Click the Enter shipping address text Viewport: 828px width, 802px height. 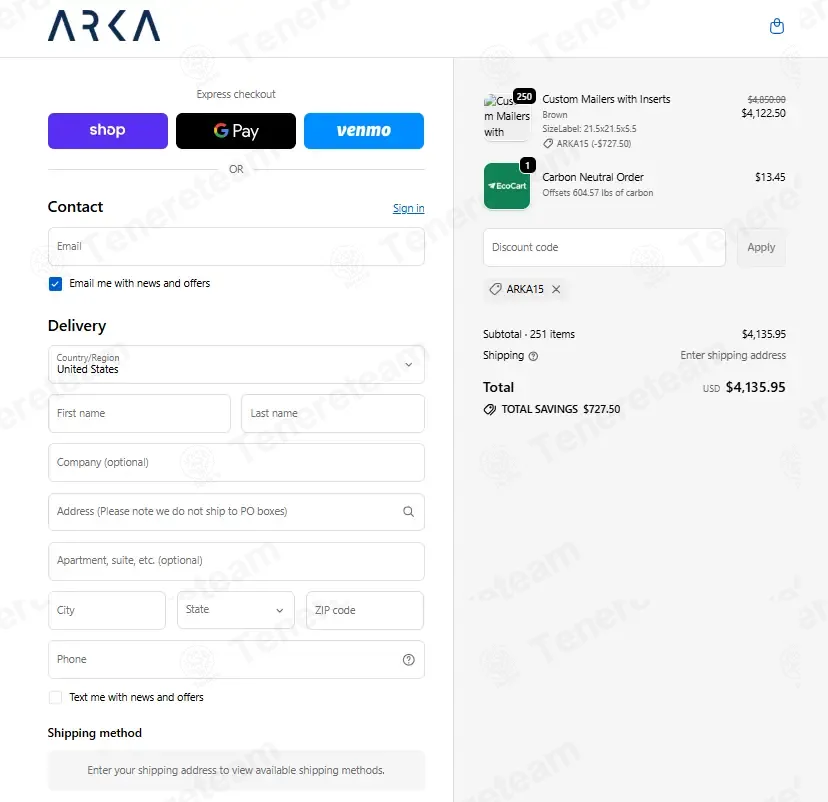pyautogui.click(x=732, y=355)
